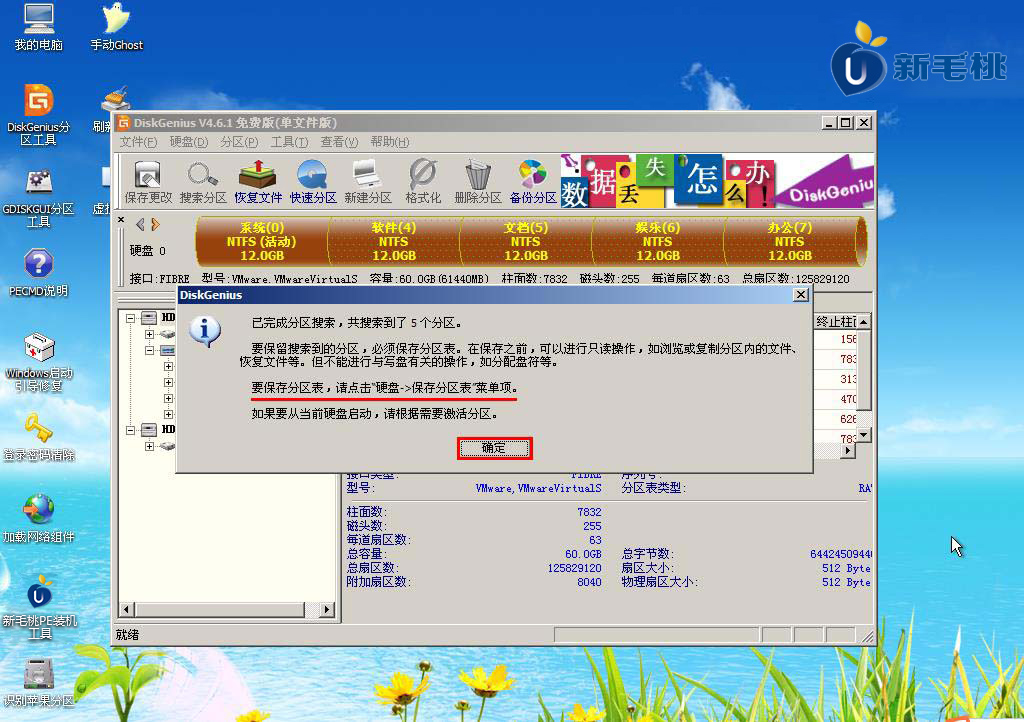This screenshot has width=1024, height=722.
Task: Open the 备份分区 tool
Action: [533, 181]
